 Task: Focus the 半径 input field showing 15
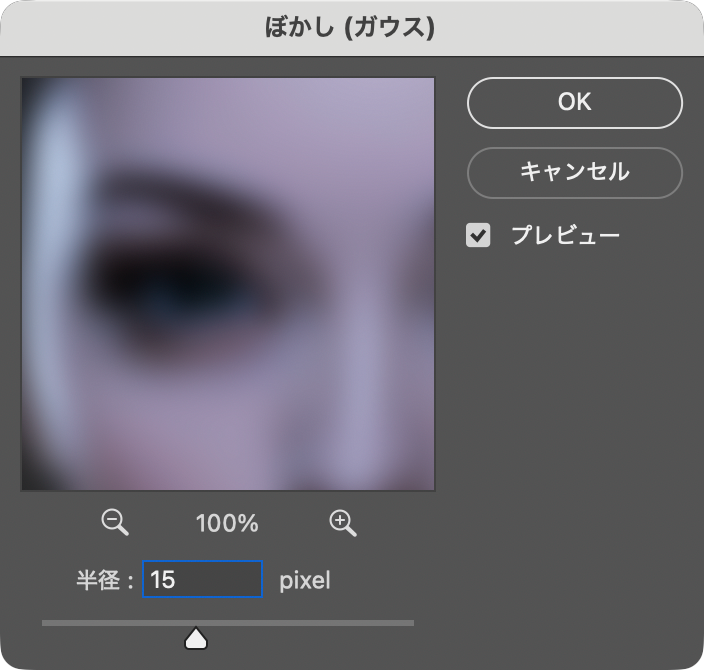click(202, 579)
